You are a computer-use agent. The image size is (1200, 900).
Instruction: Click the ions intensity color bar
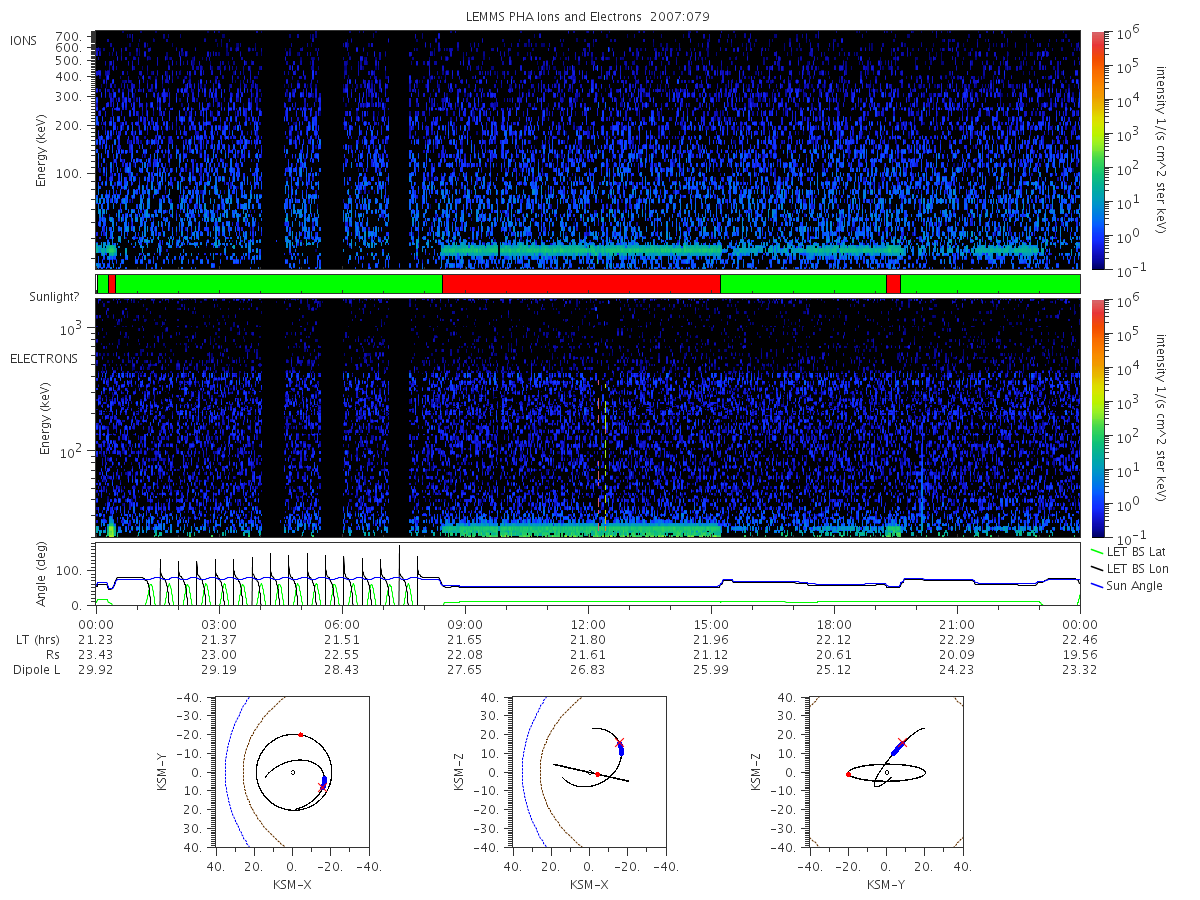coord(1098,150)
